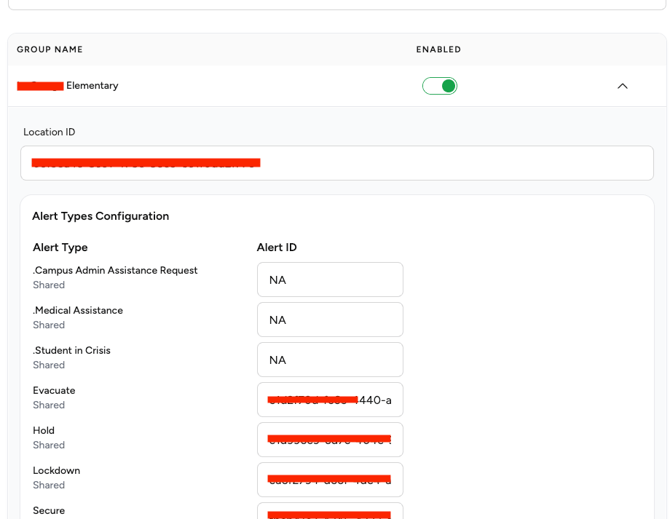Screen dimensions: 670x519
Task: Select the .Campus Admin Assistance Request label
Action: point(115,270)
